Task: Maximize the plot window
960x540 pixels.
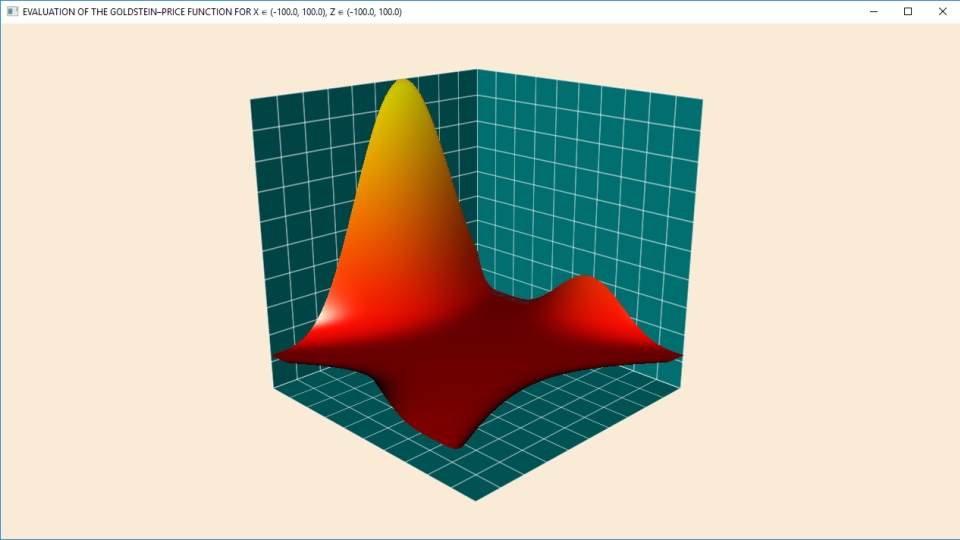Action: coord(908,12)
